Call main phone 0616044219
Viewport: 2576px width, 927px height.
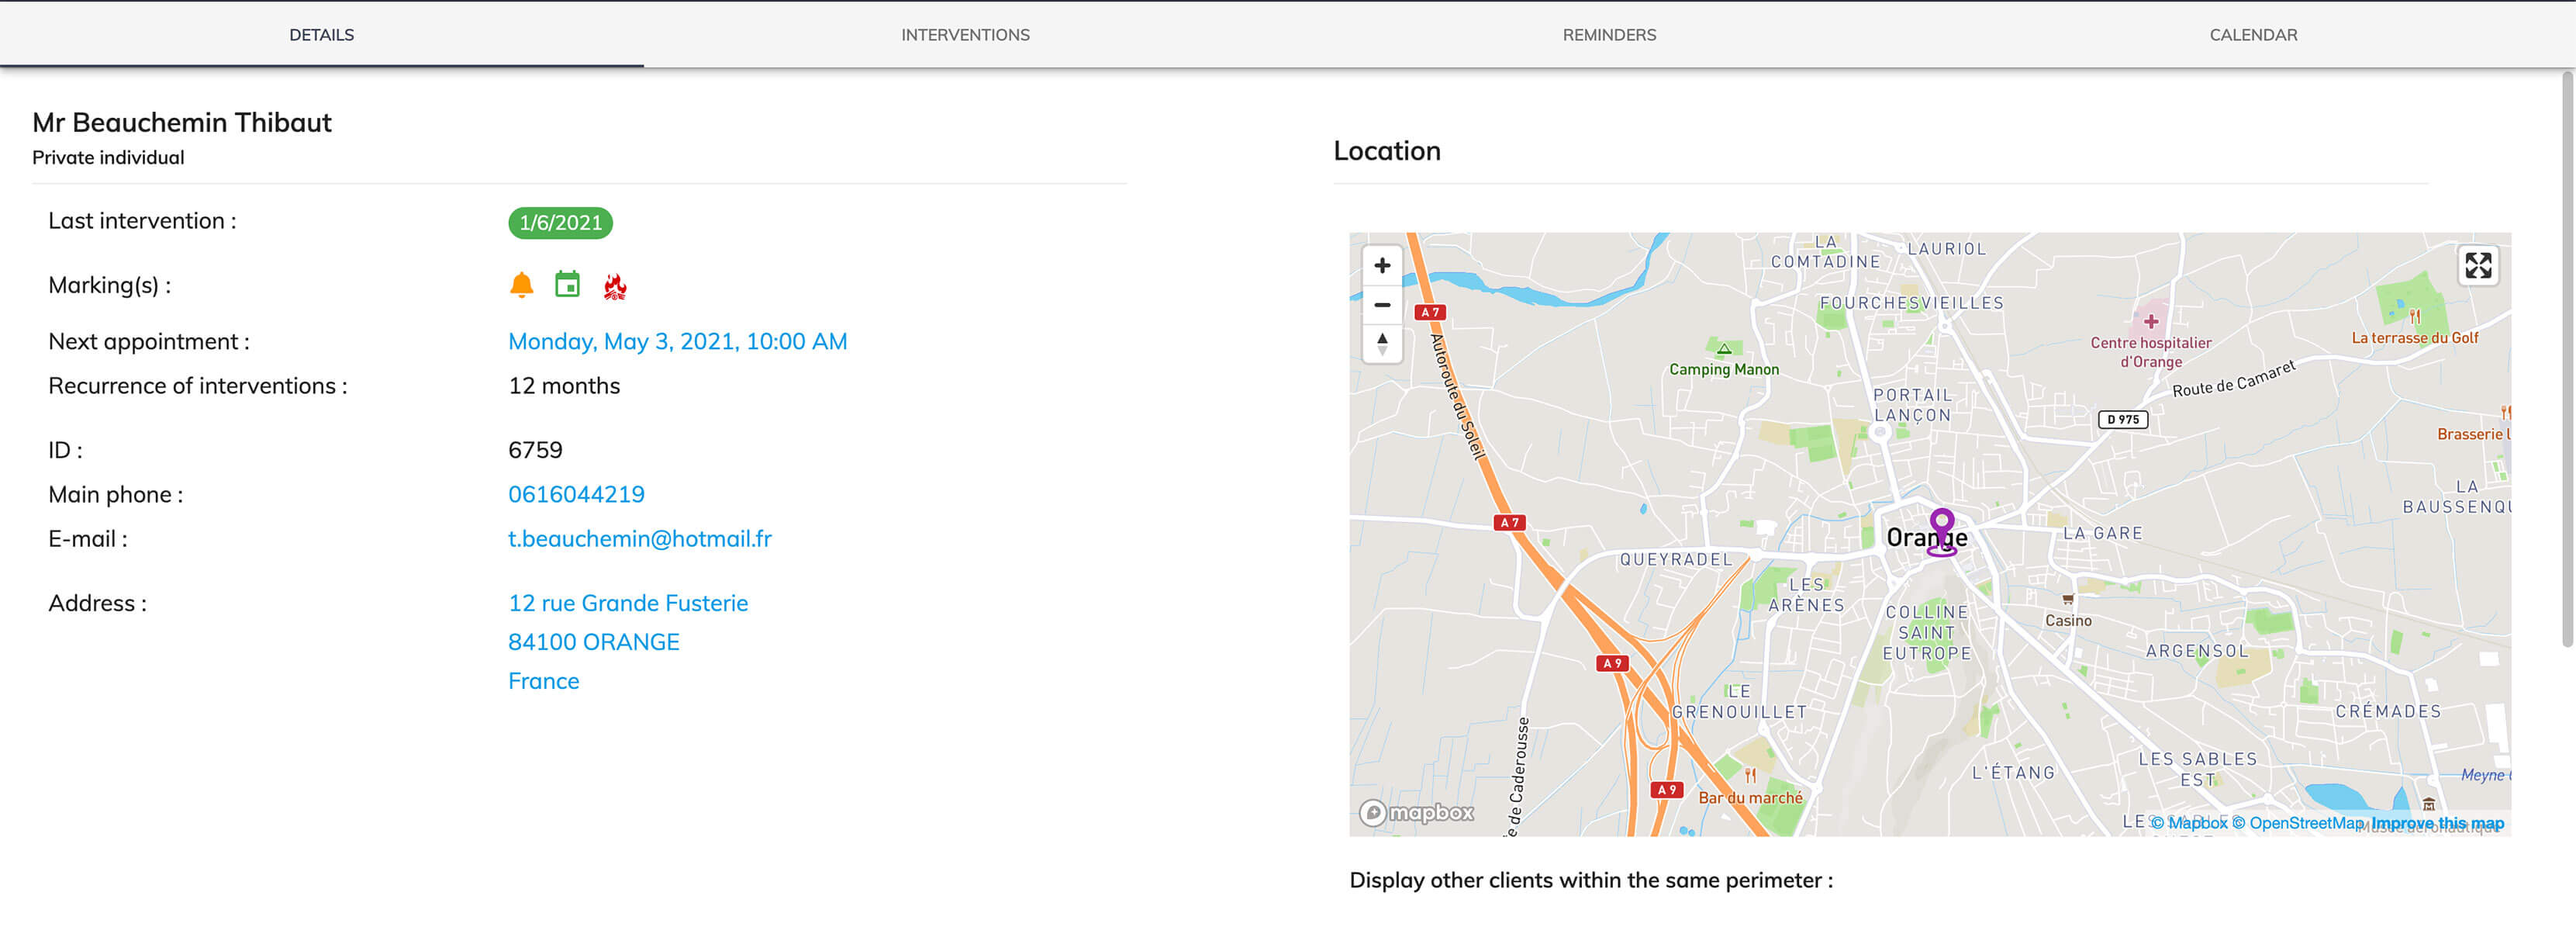[x=577, y=493]
